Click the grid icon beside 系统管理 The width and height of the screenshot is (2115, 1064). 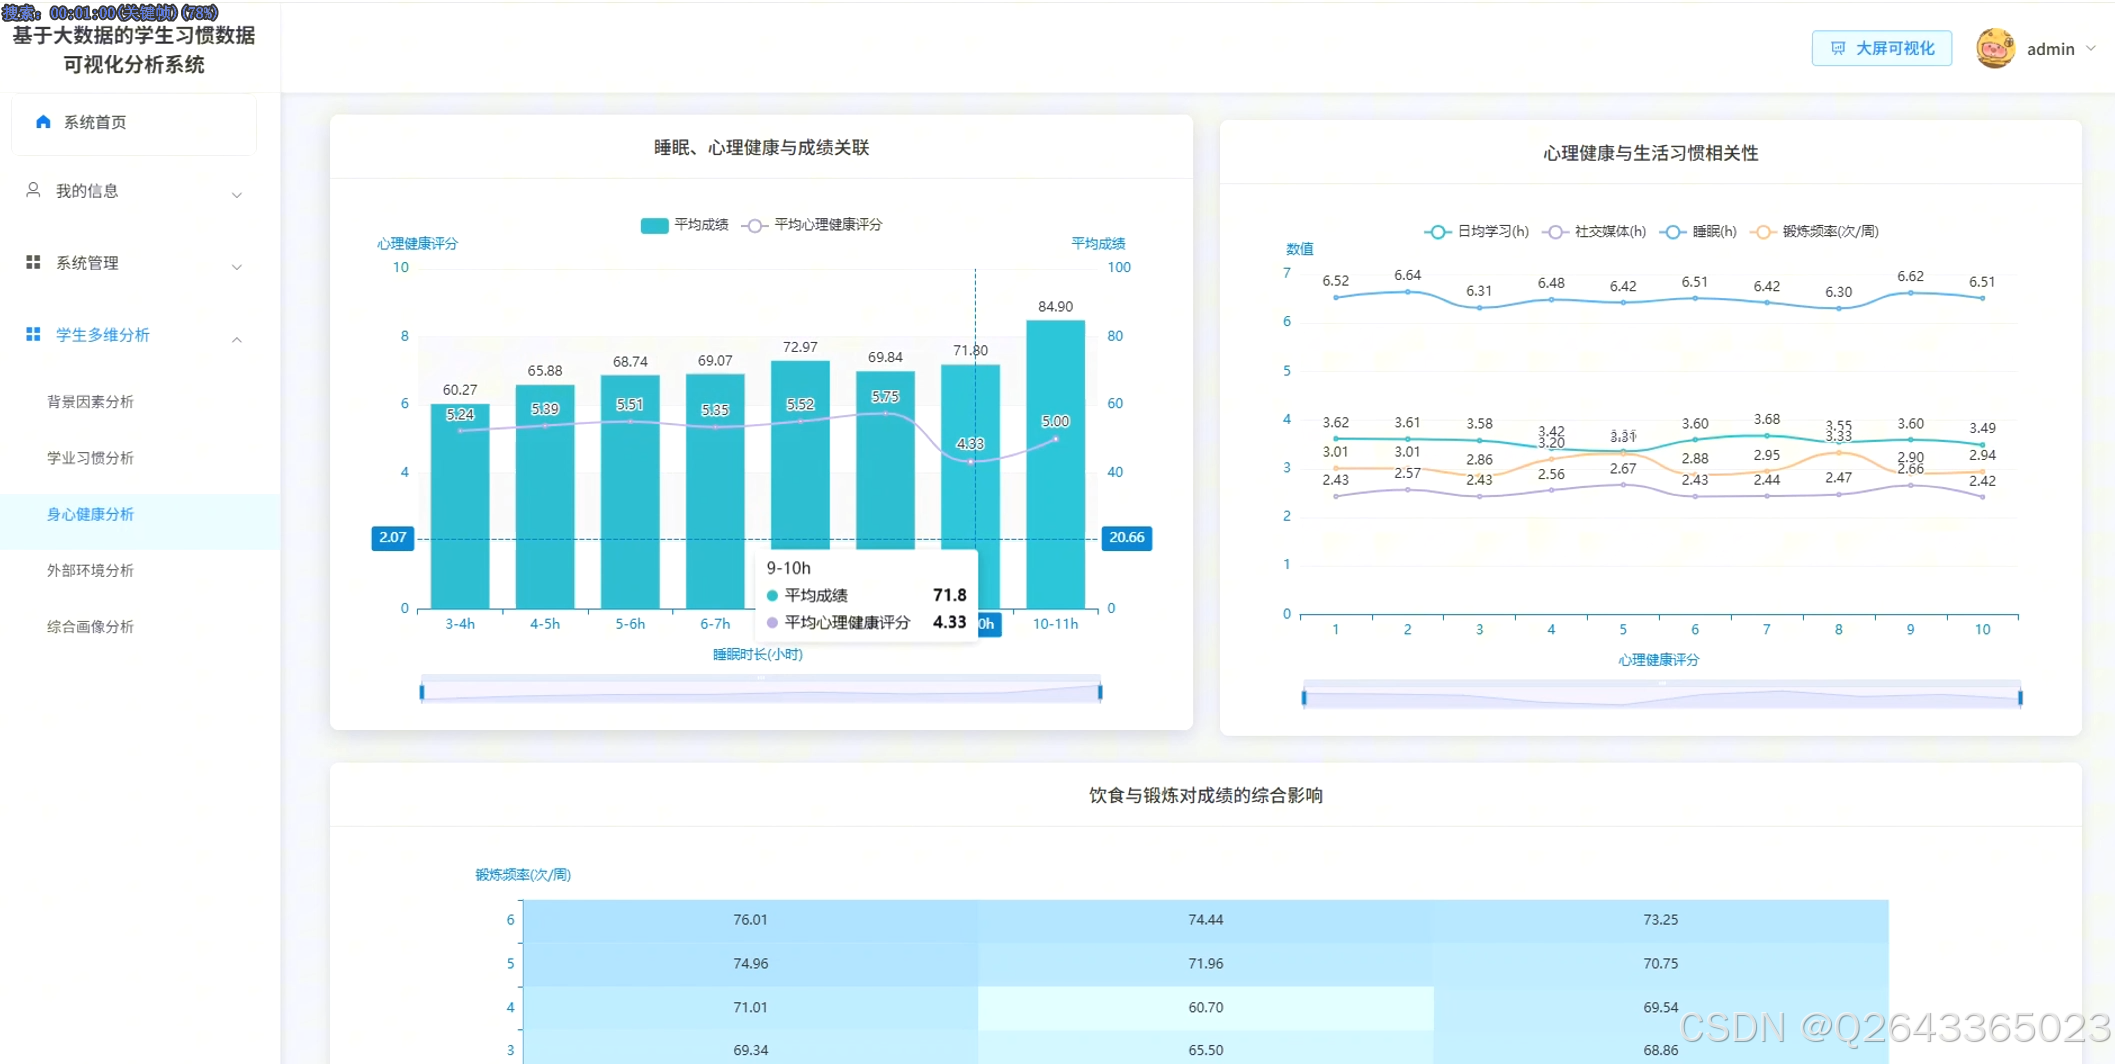[33, 262]
